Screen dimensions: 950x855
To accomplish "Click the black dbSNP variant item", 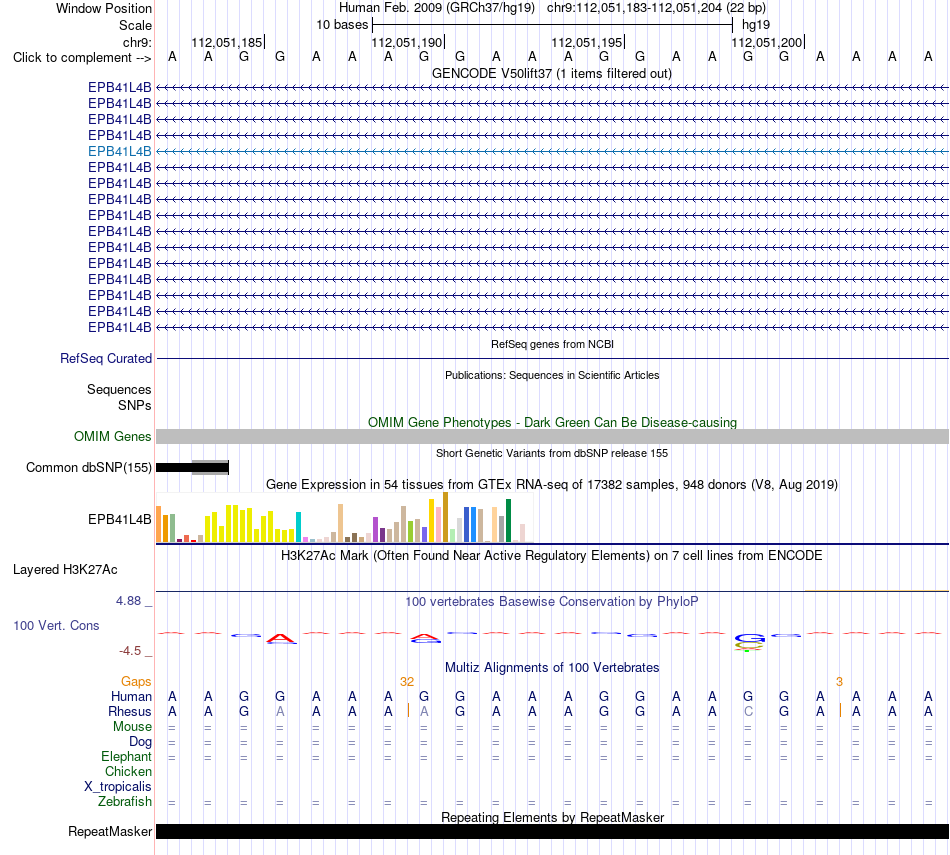I will coord(192,467).
